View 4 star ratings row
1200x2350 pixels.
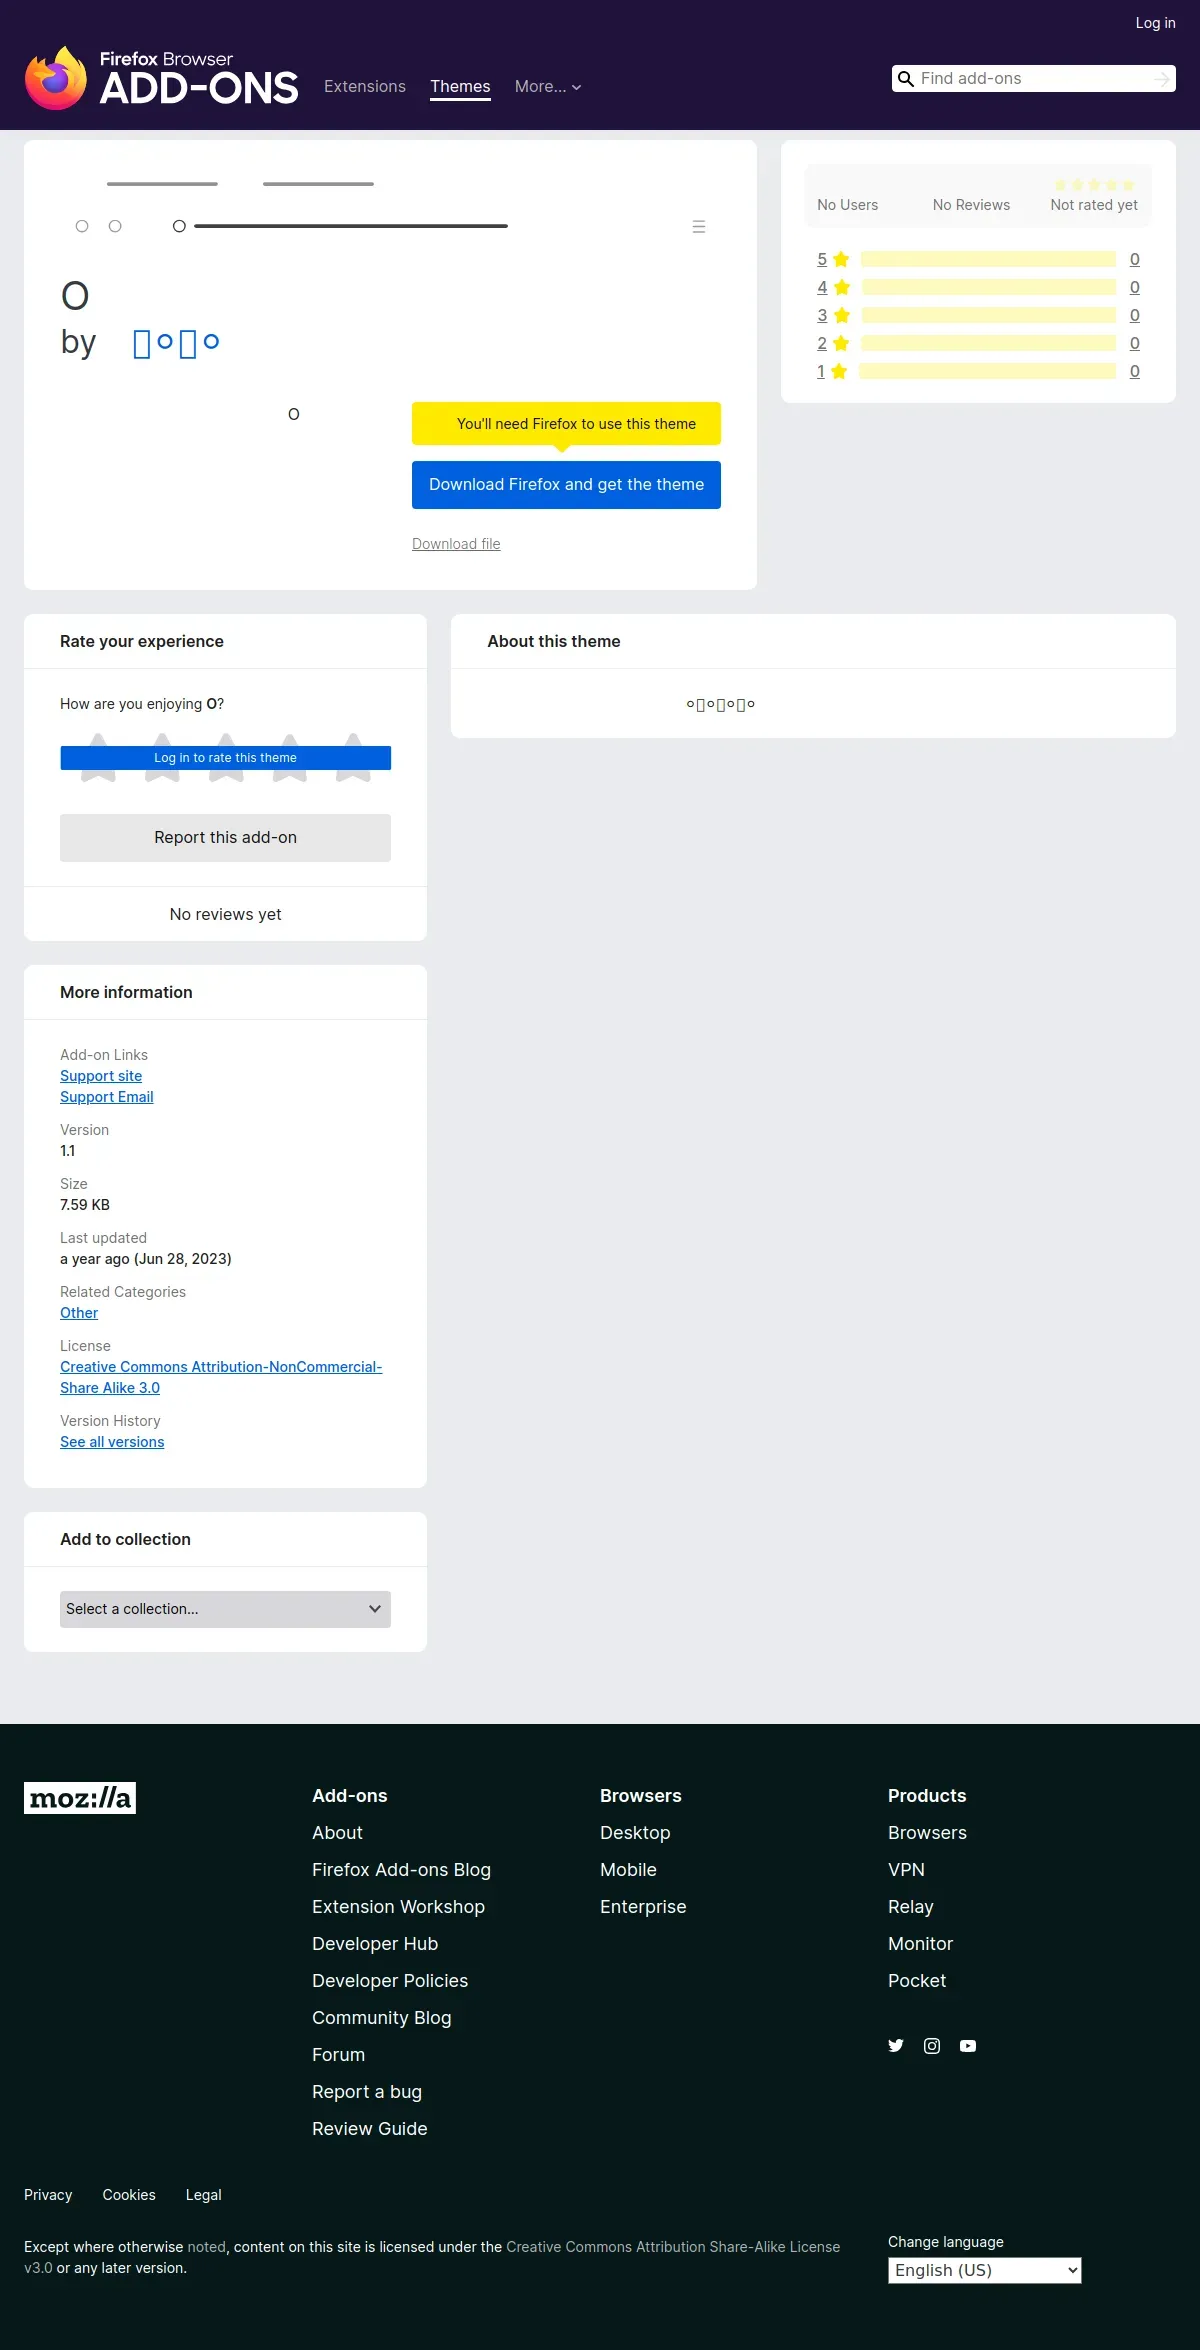[x=978, y=287]
